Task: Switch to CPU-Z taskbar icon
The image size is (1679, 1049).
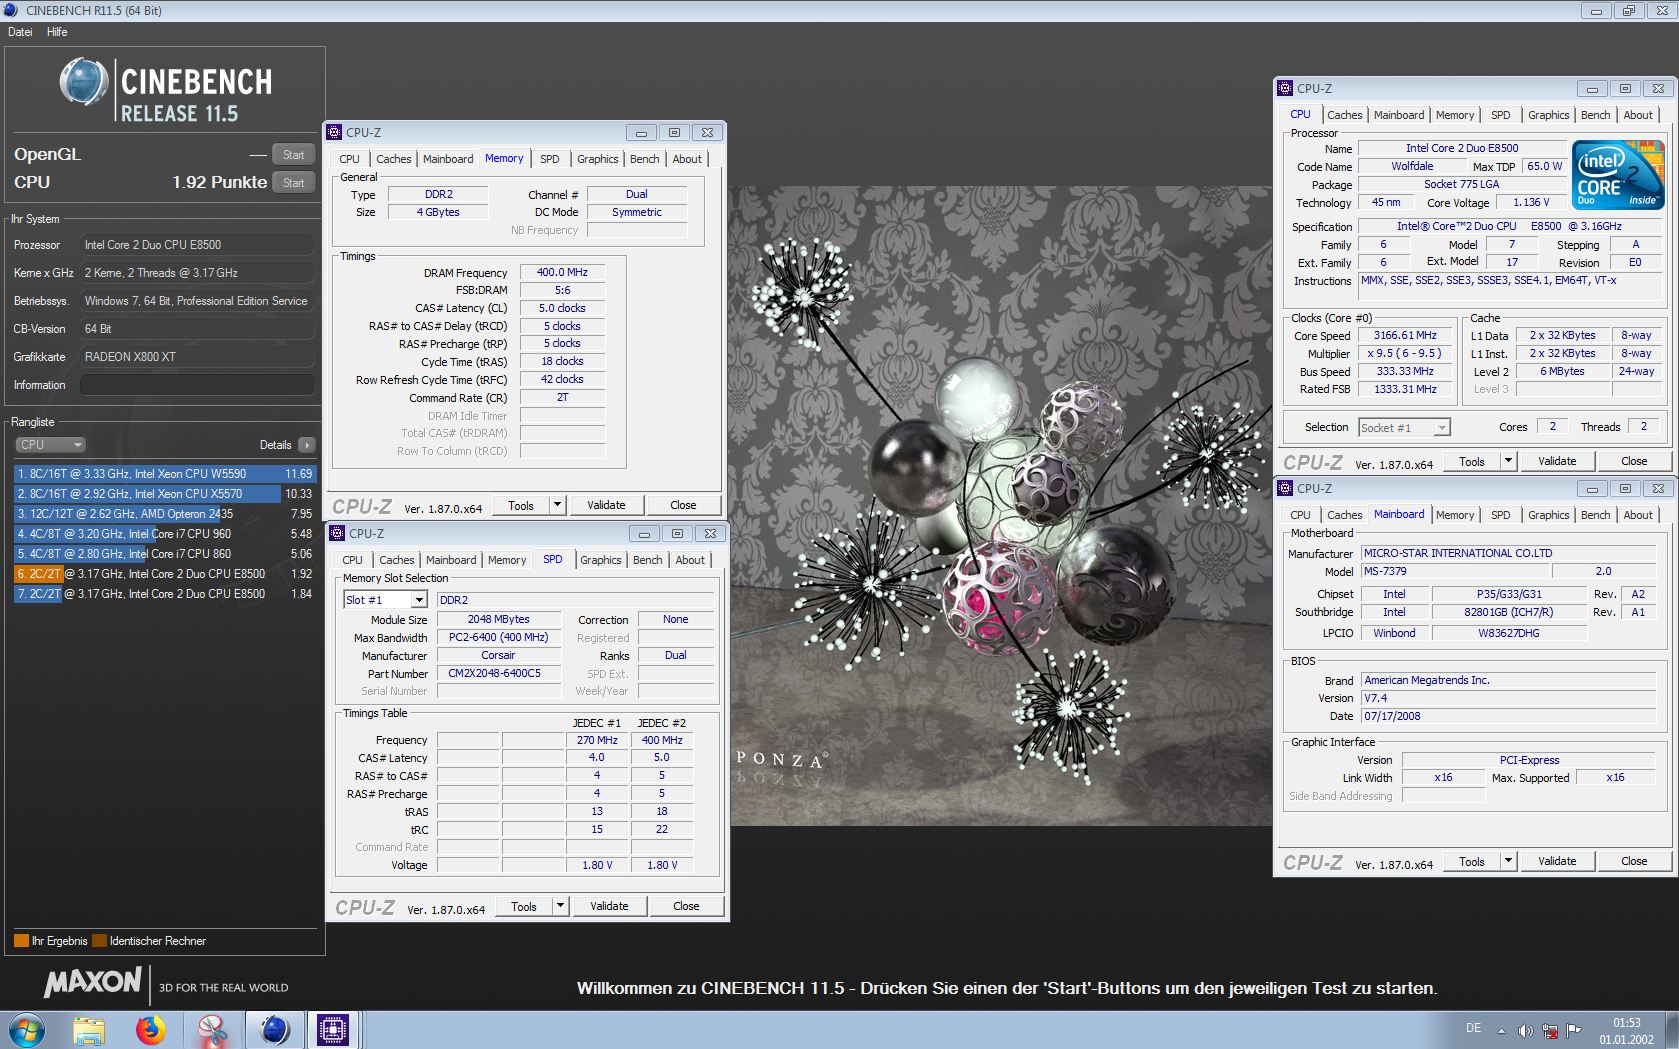Action: [x=332, y=1029]
